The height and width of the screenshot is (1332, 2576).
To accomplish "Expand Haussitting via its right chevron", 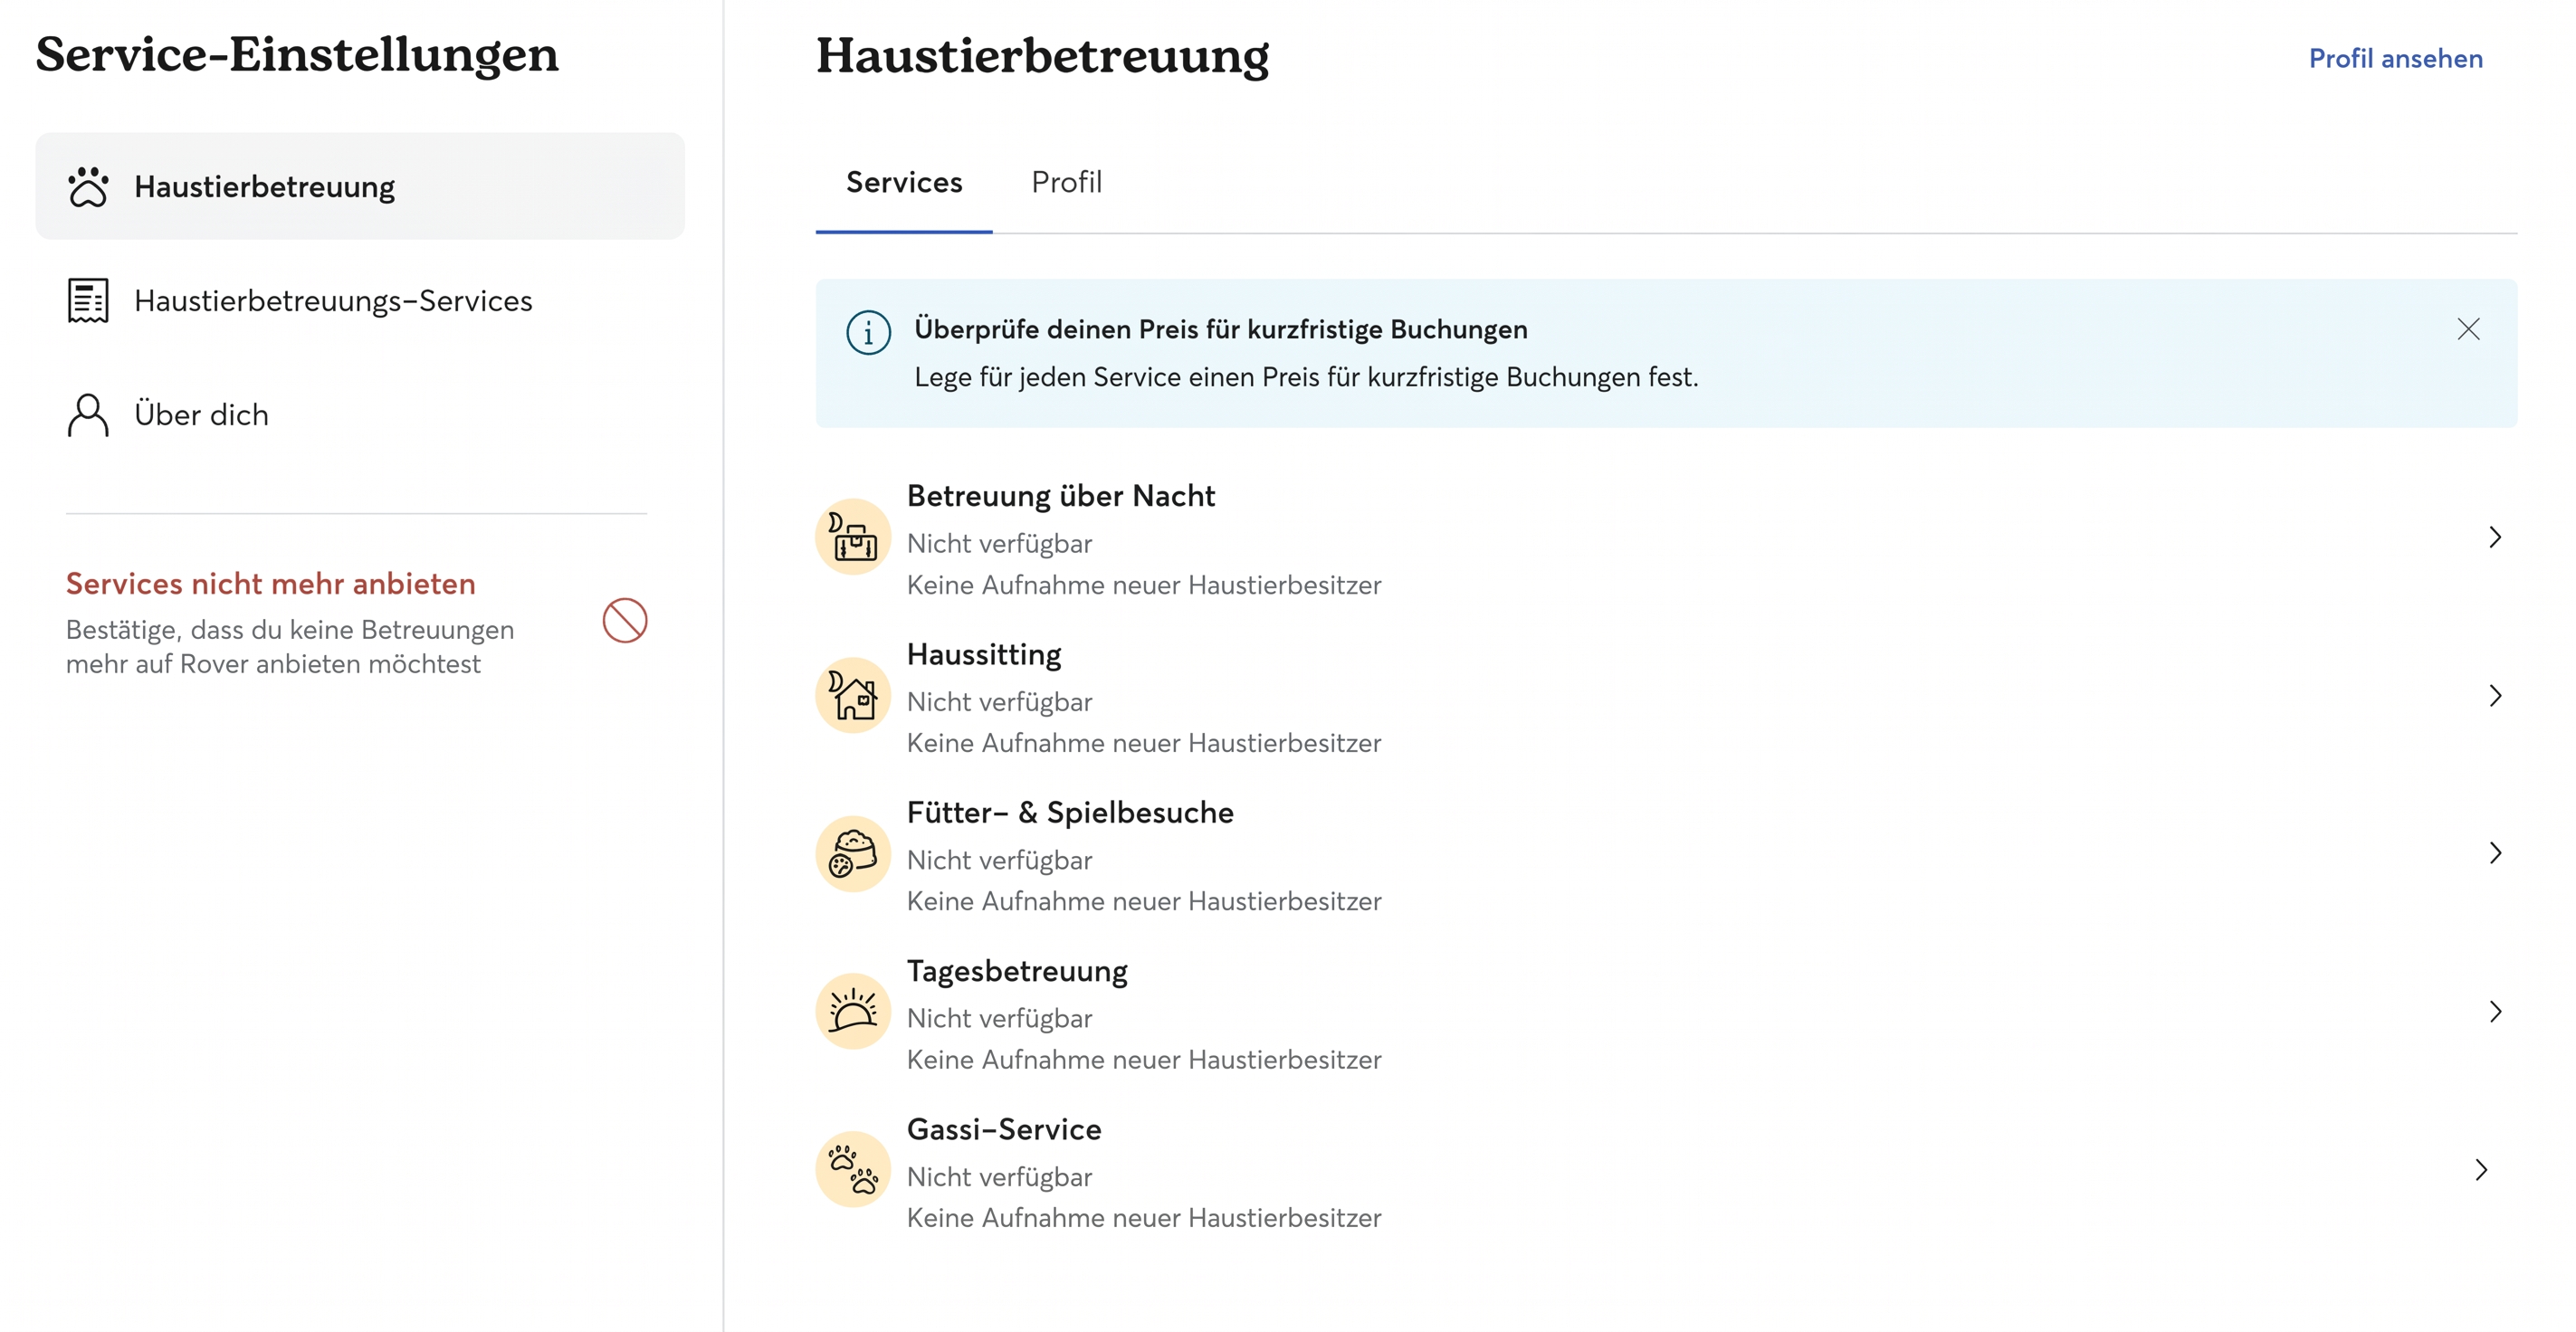I will click(x=2495, y=695).
